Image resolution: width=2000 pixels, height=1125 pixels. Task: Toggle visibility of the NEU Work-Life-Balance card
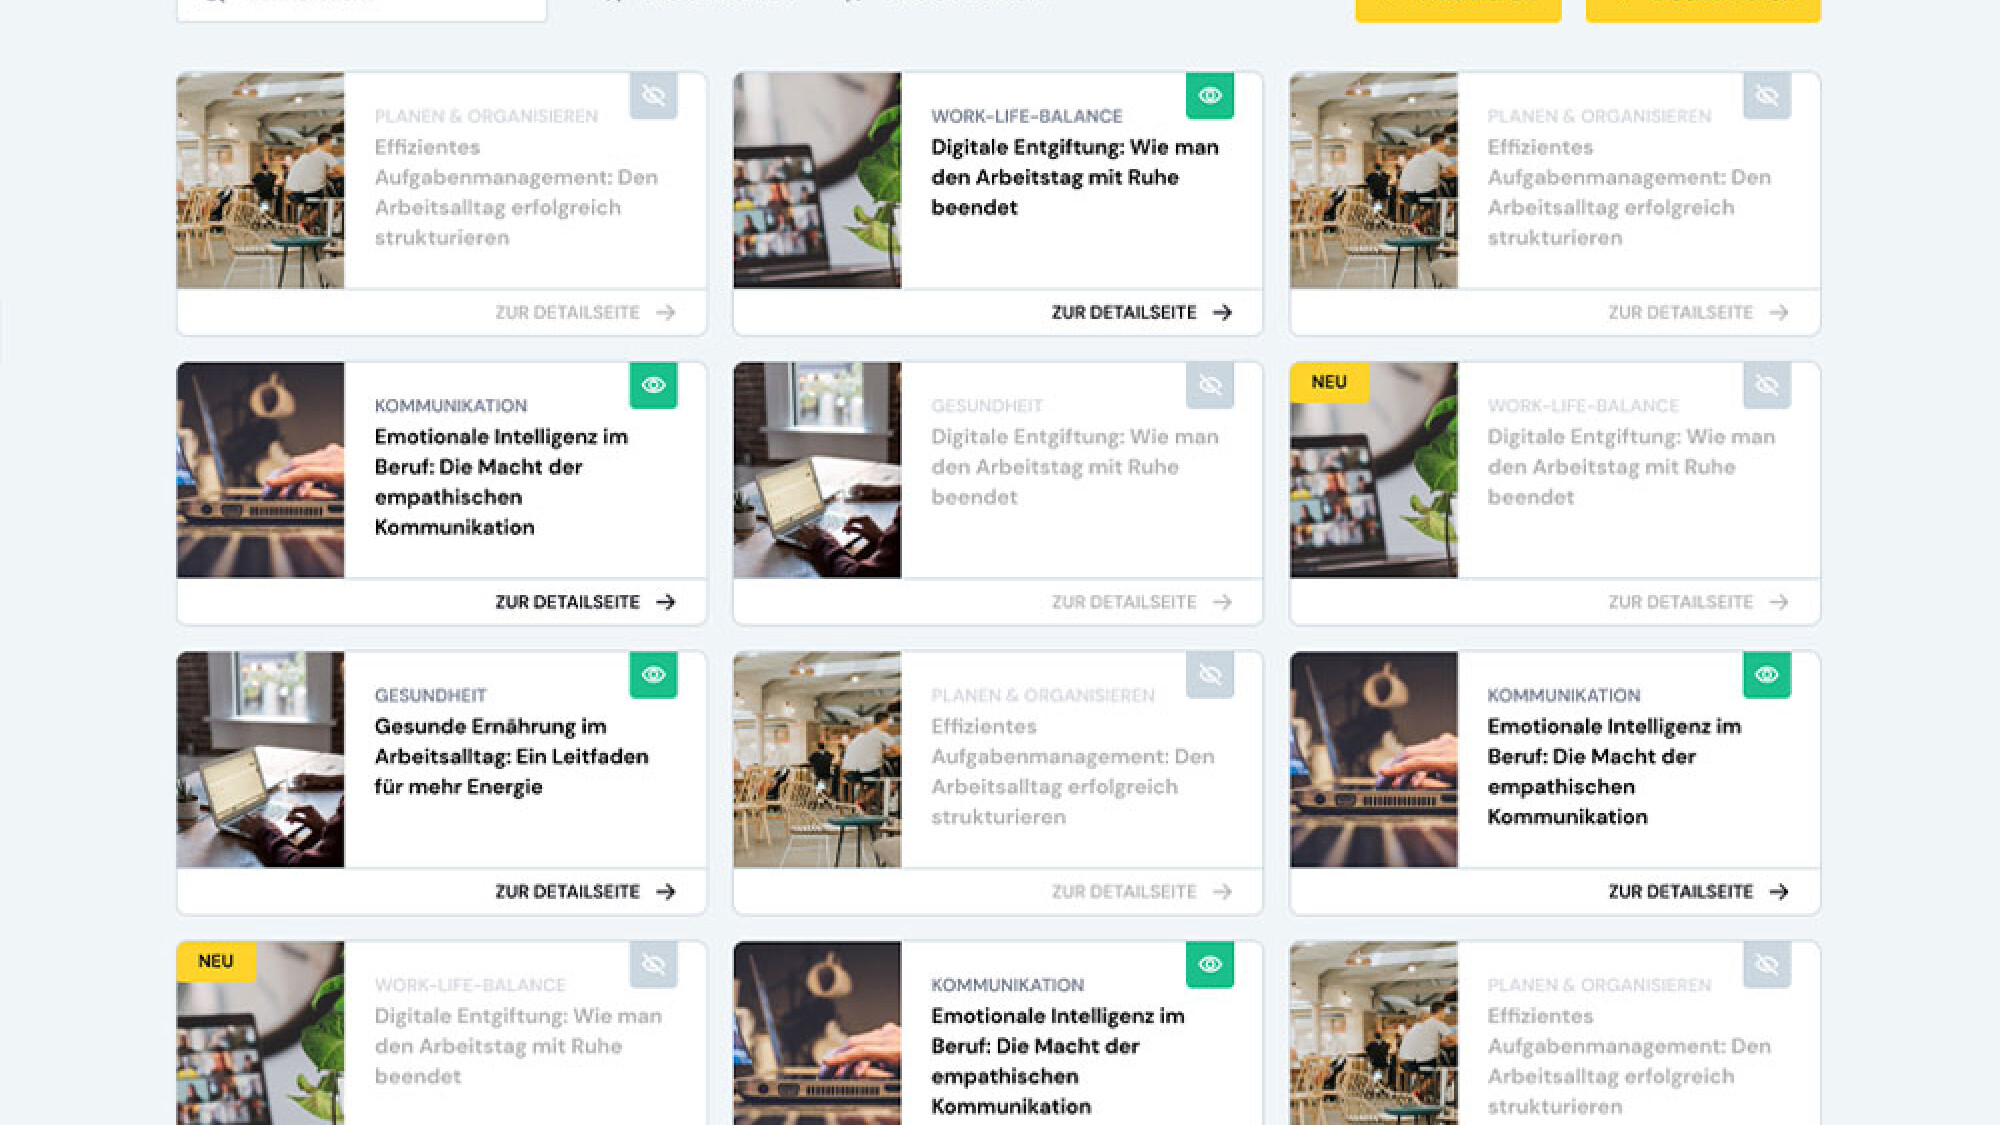1767,385
